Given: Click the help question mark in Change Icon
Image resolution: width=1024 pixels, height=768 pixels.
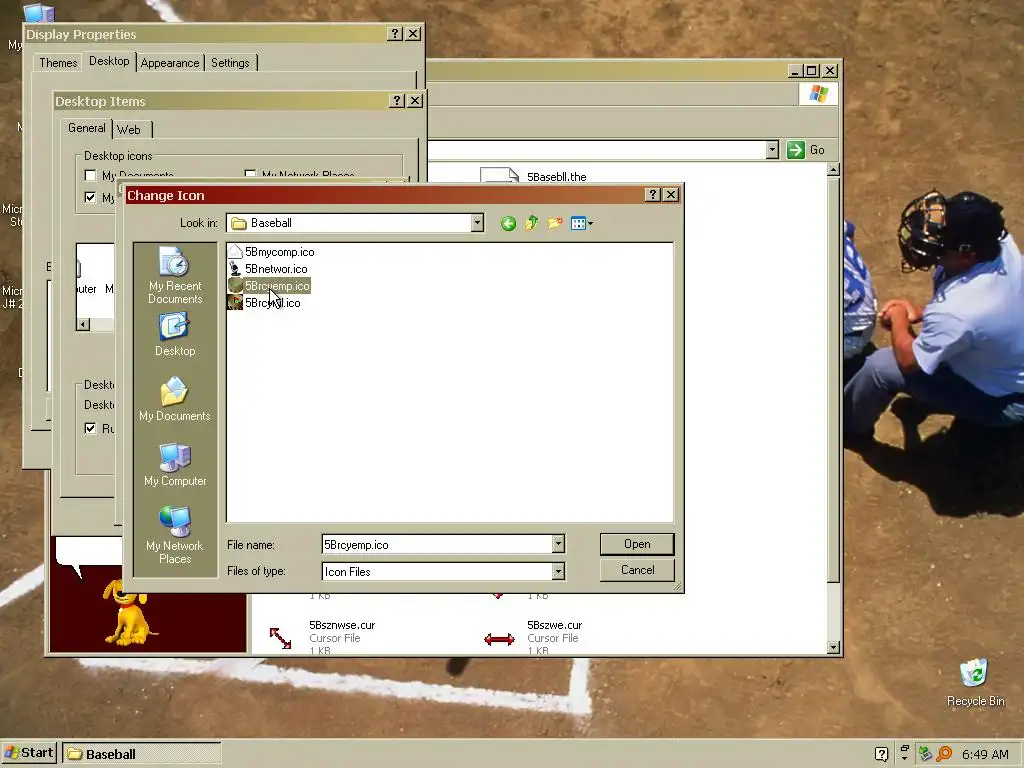Looking at the screenshot, I should (x=652, y=195).
